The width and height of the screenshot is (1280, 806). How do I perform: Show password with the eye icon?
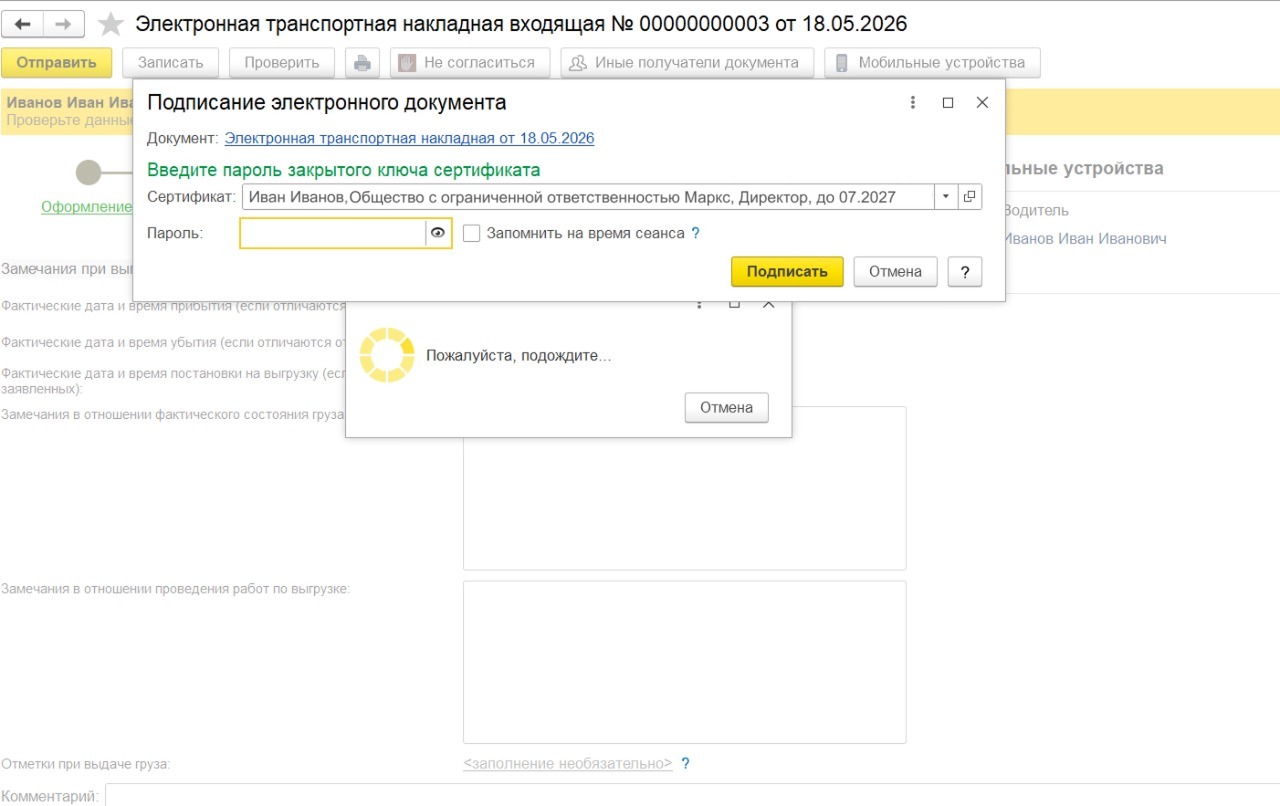438,233
